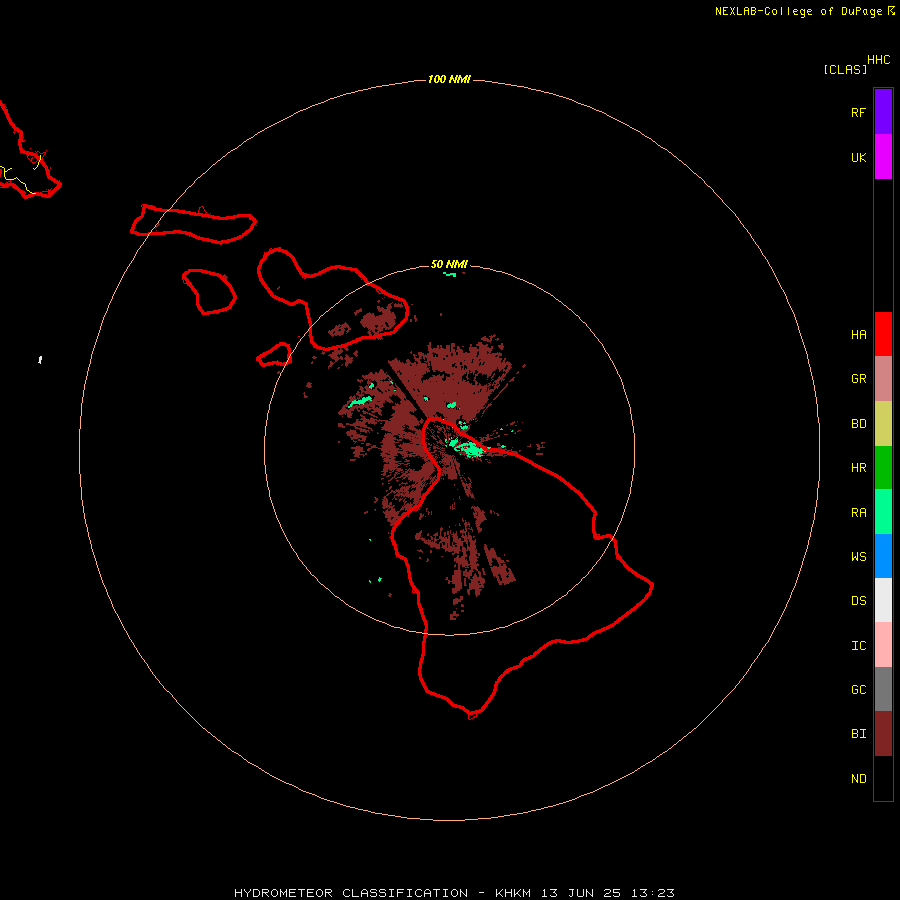Viewport: 900px width, 900px height.
Task: Click the green rain echo on the 50 NMI ring
Action: [x=449, y=274]
